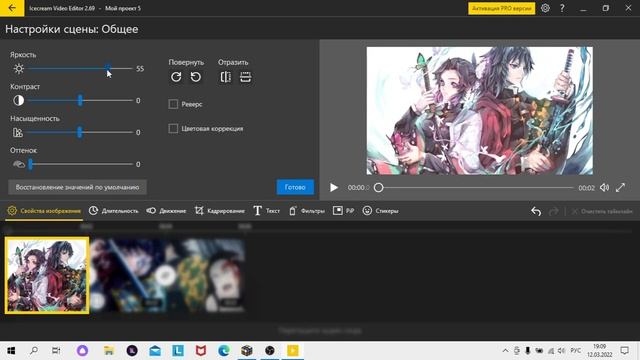Play the preview video
This screenshot has width=640, height=360.
pos(334,187)
